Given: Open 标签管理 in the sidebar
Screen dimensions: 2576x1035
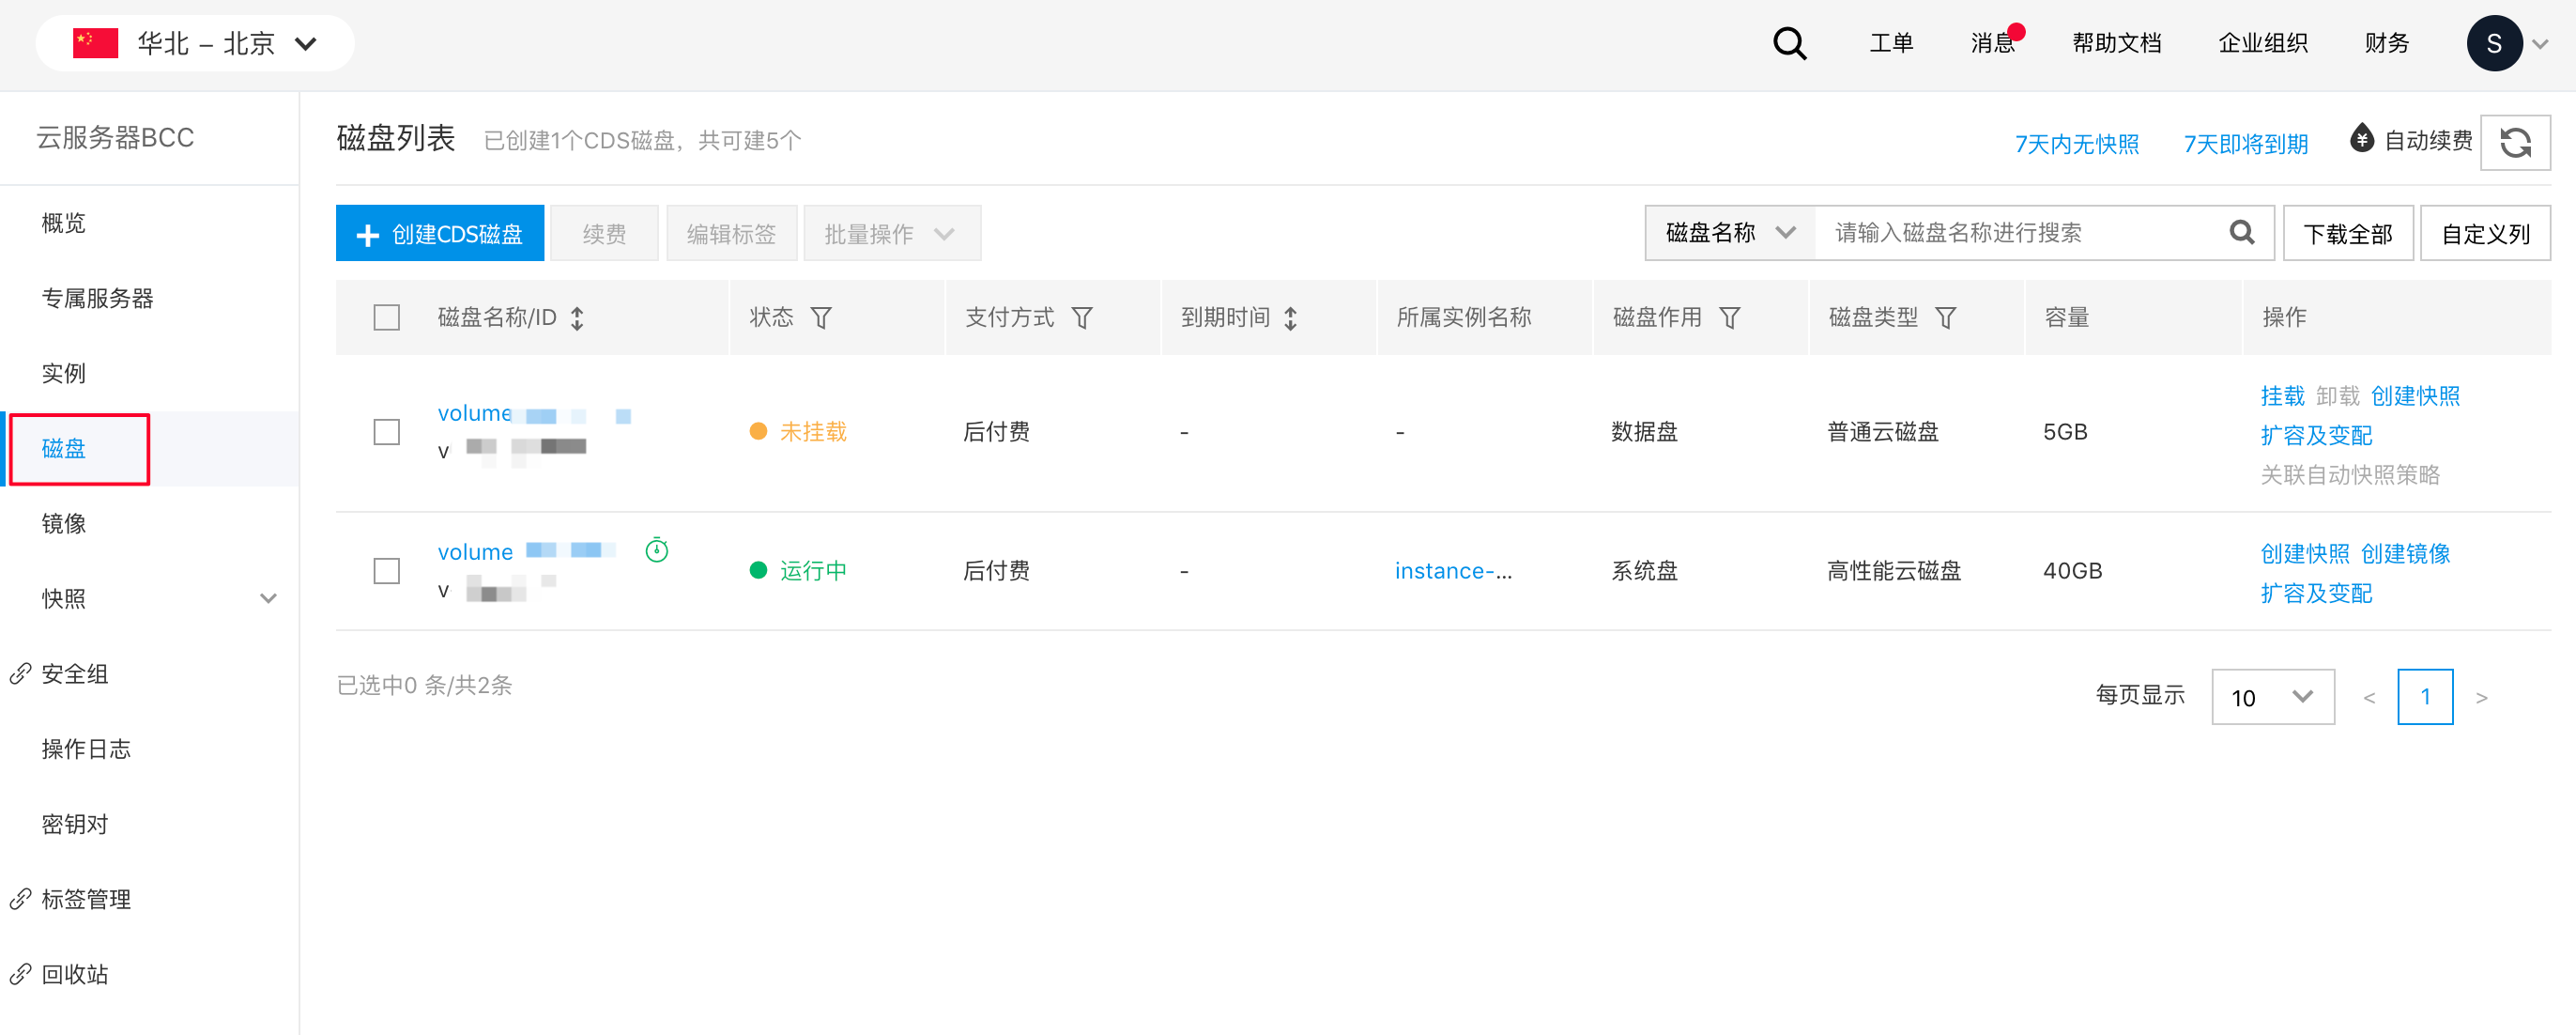Looking at the screenshot, I should click(86, 898).
